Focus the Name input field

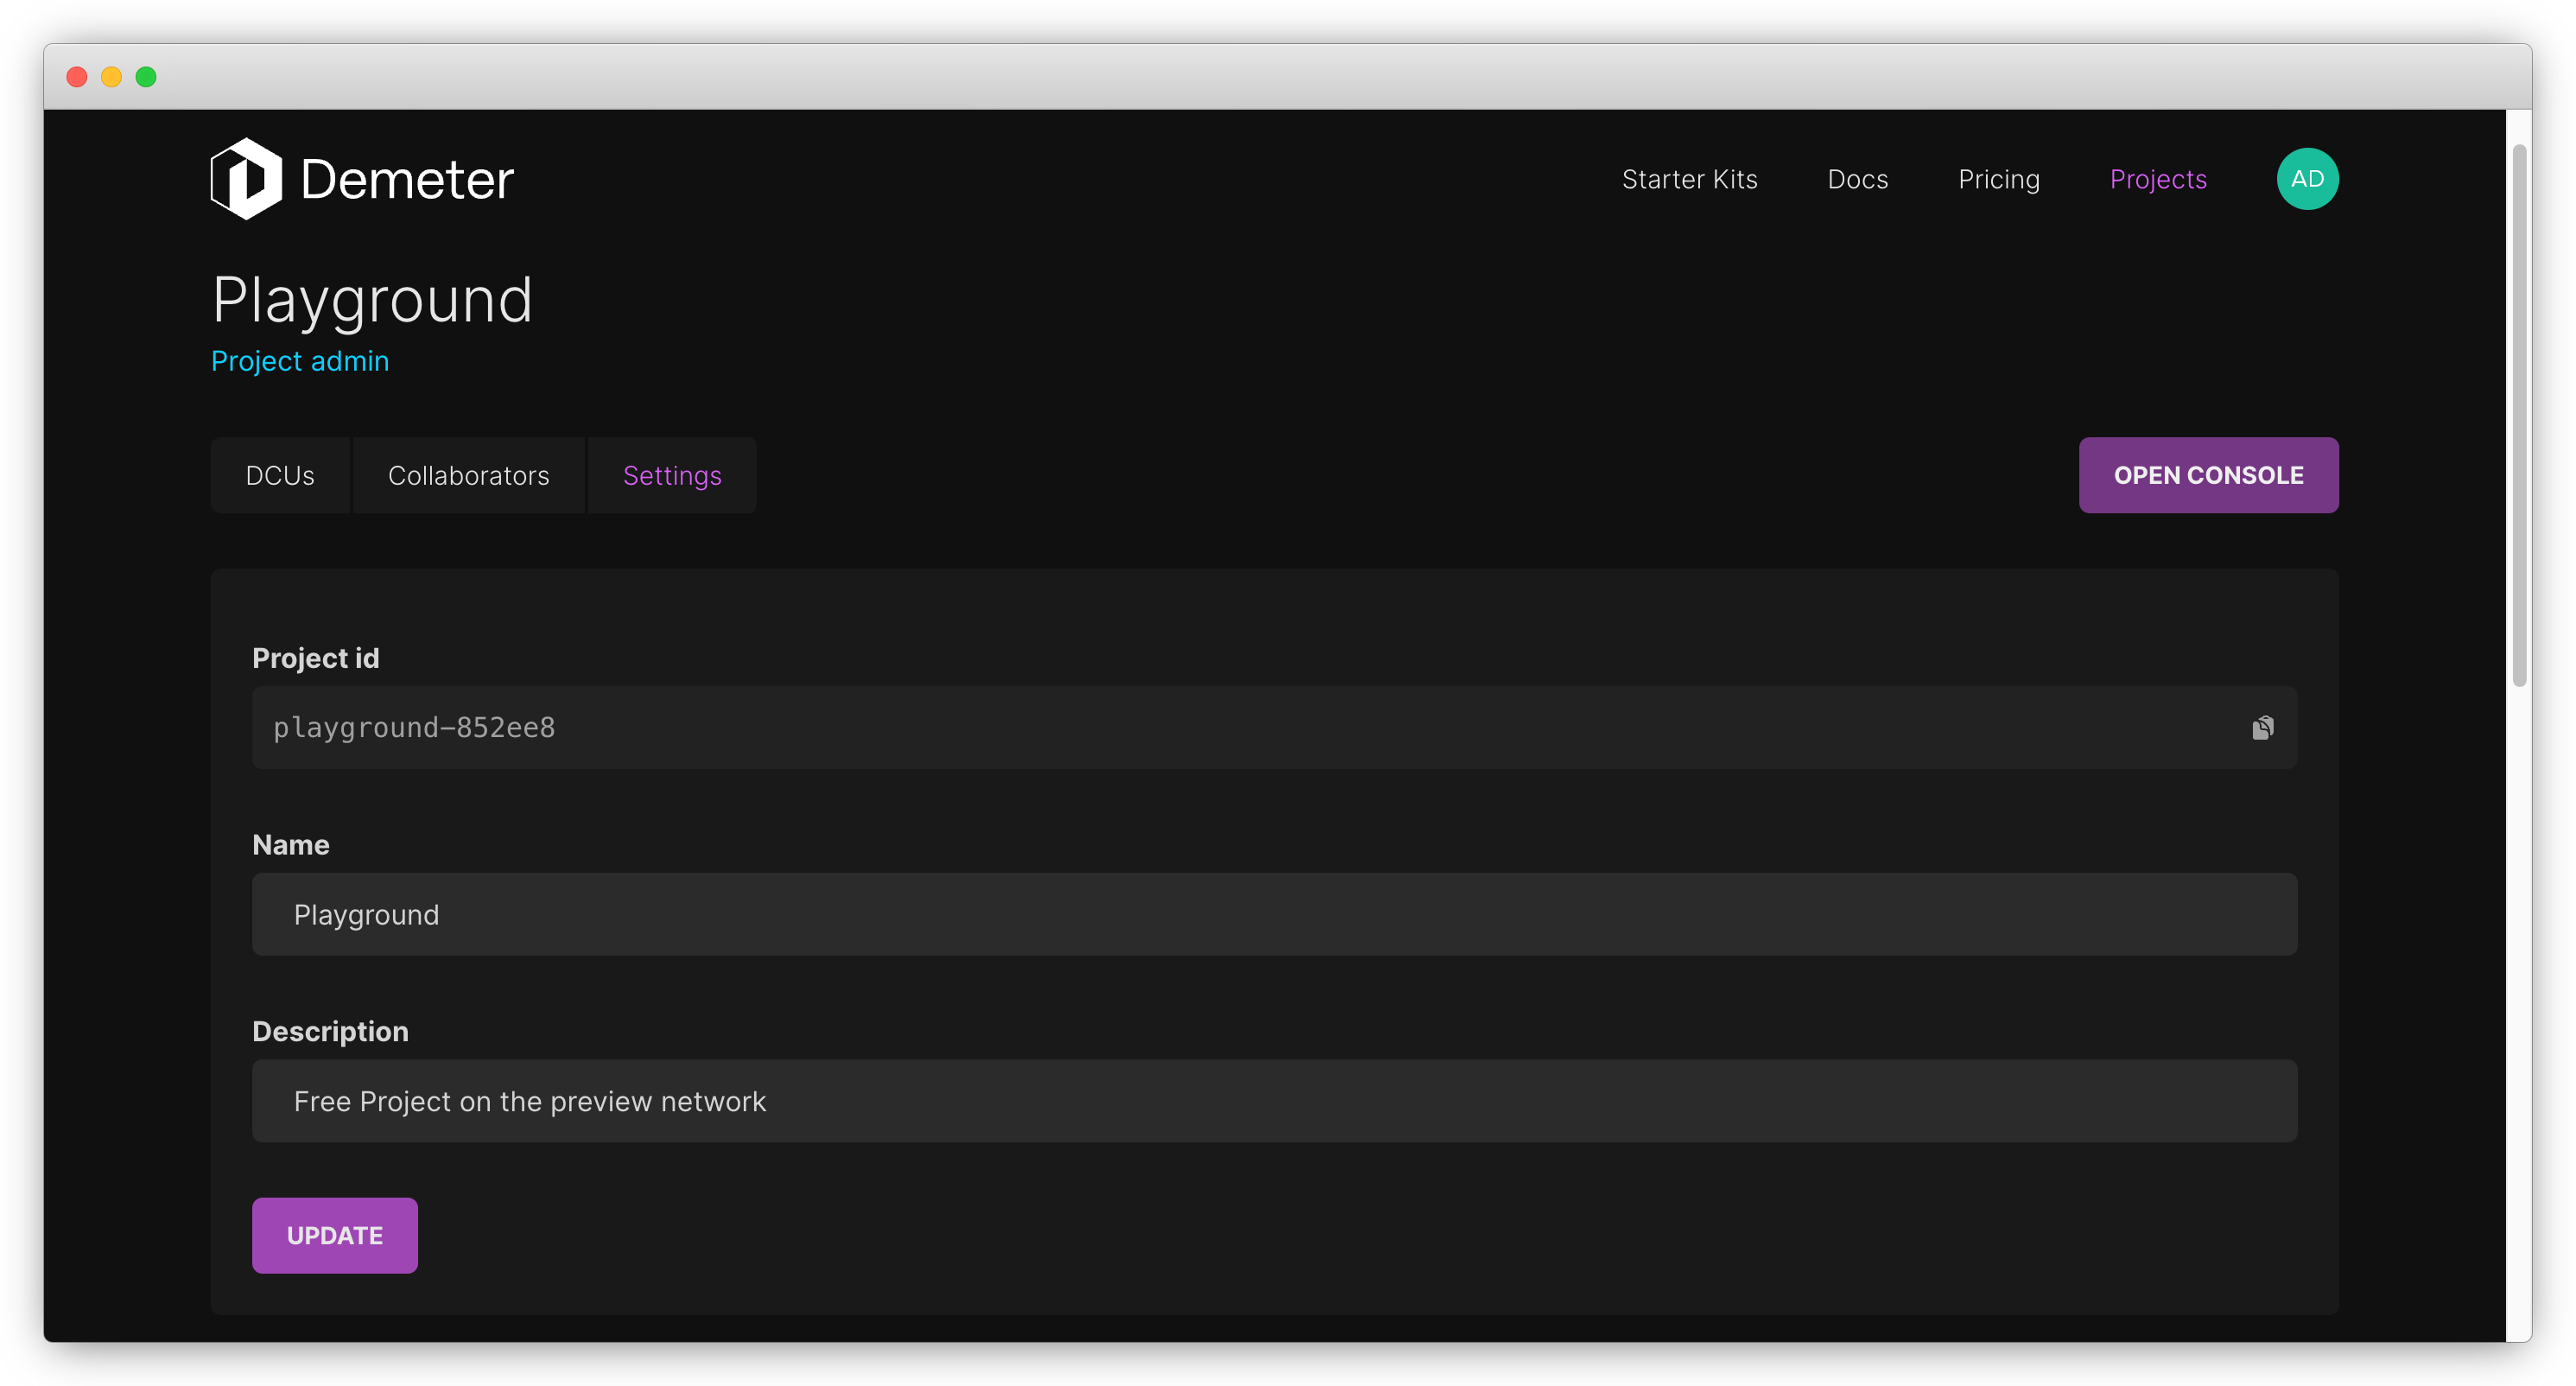coord(1274,914)
